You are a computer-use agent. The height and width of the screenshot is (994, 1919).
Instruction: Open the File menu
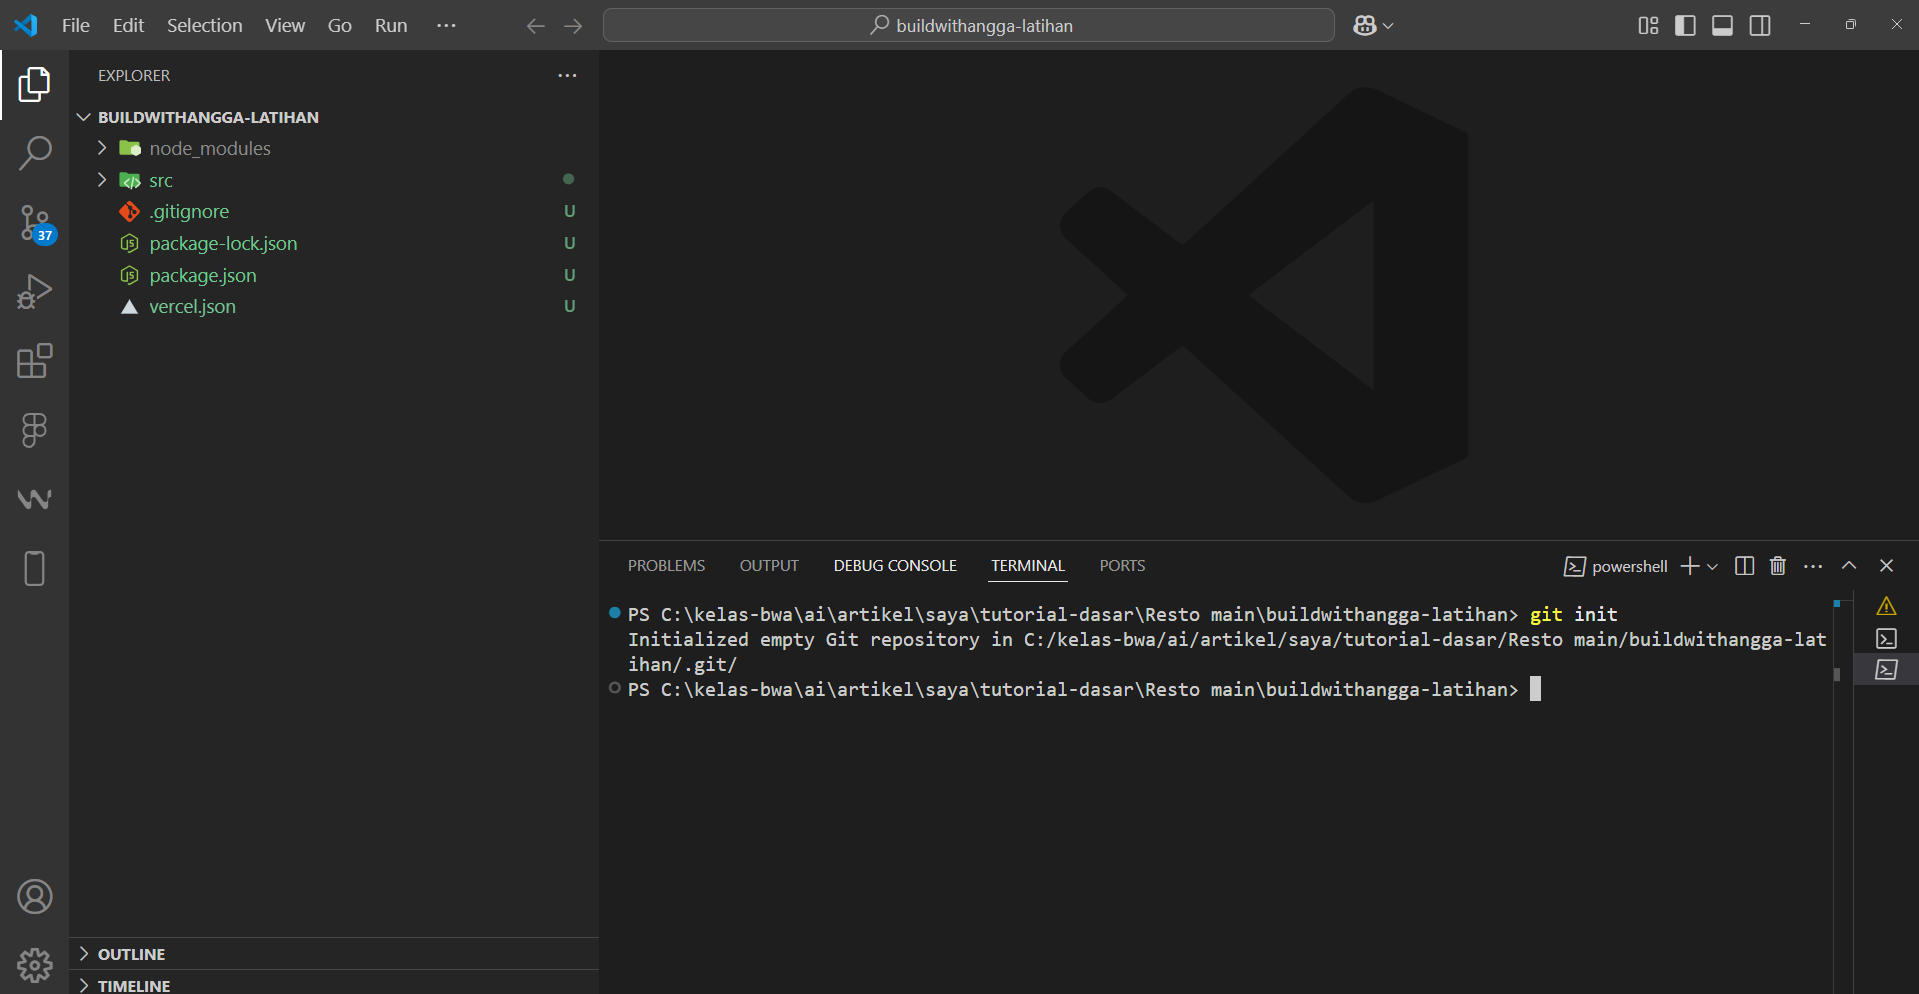point(76,26)
